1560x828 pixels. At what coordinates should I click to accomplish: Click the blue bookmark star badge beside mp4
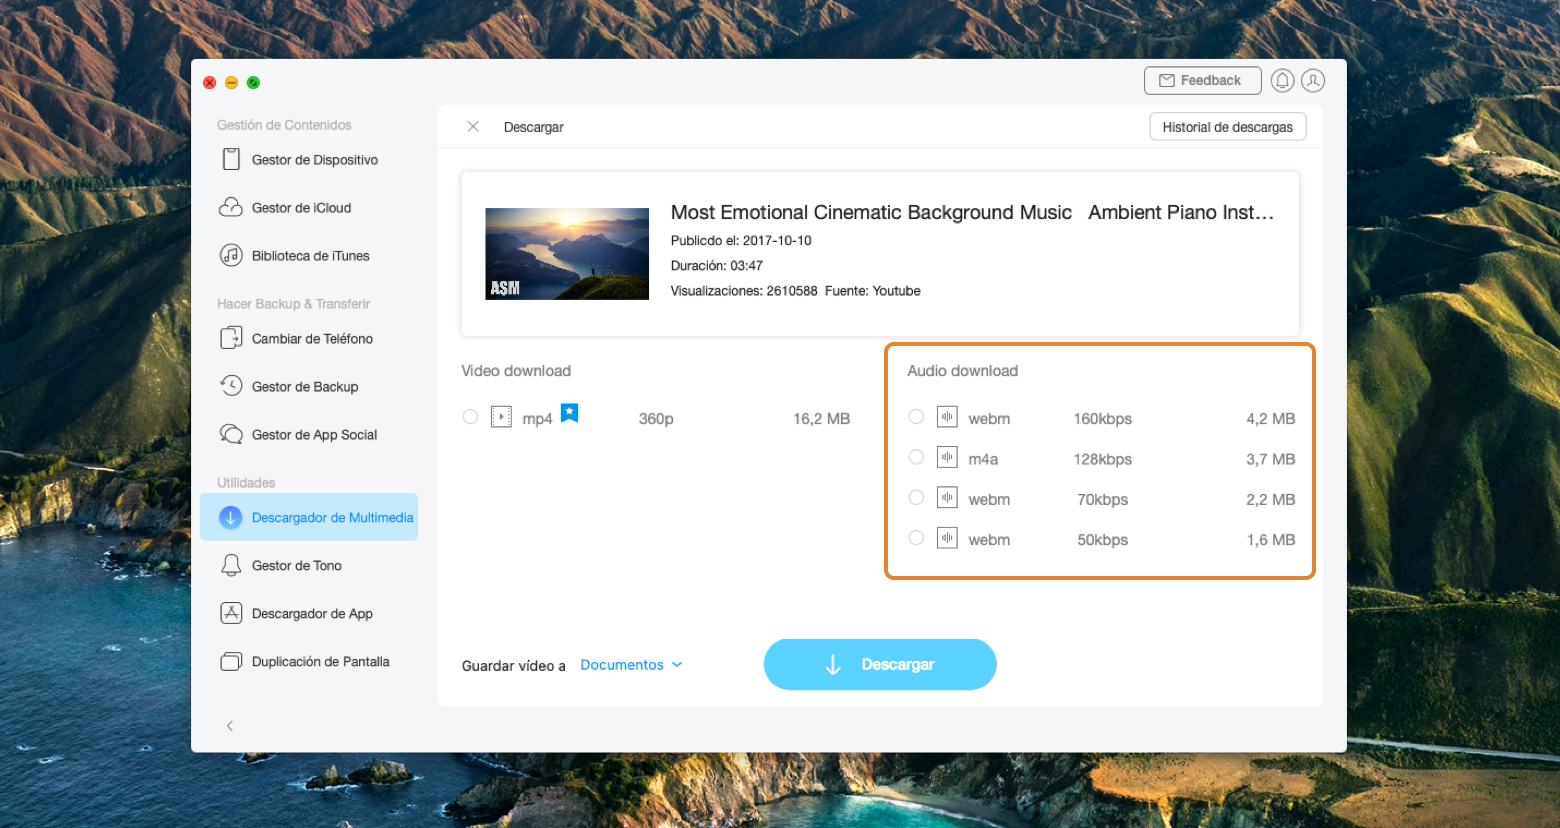click(x=570, y=412)
